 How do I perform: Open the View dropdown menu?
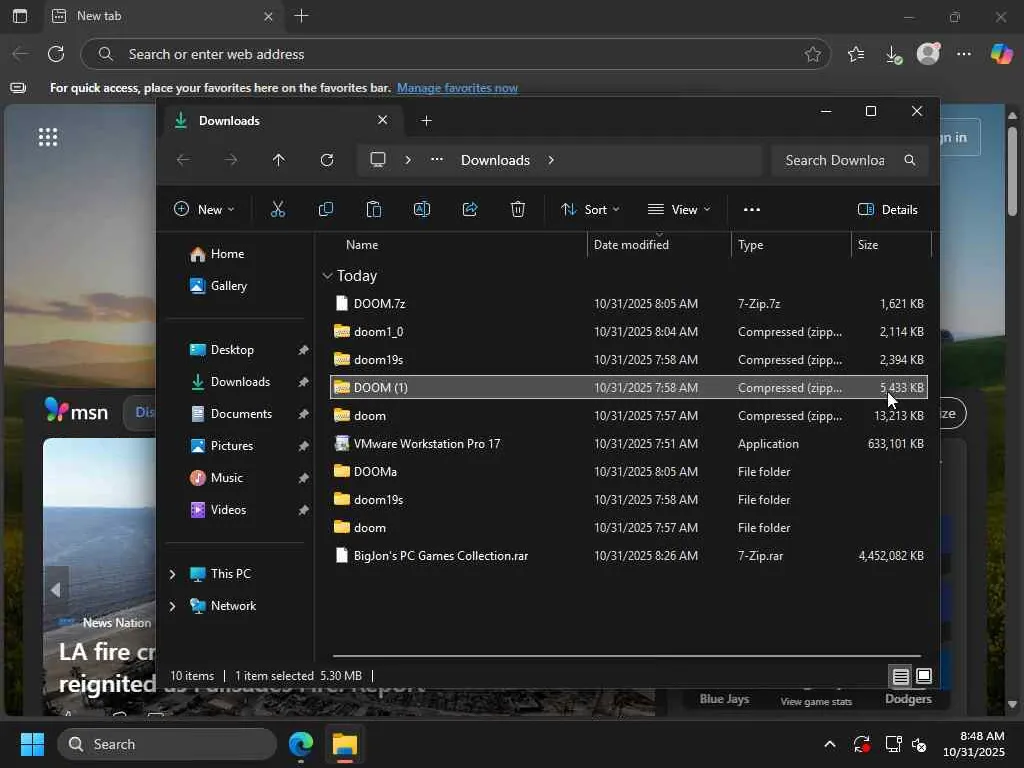click(x=679, y=209)
